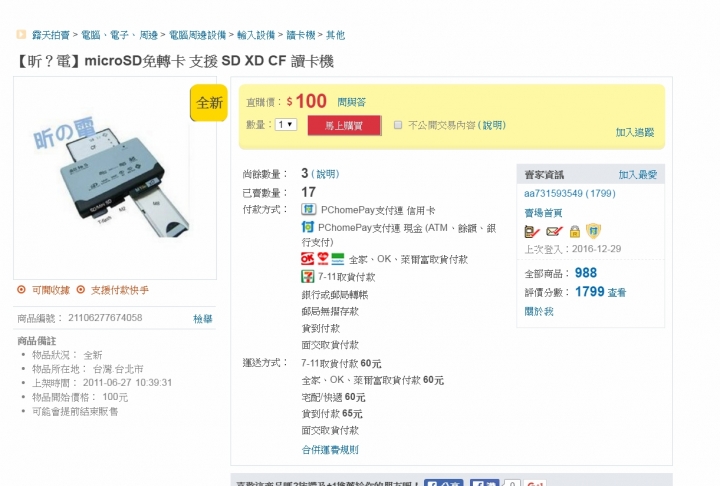
Task: Go to 電腦周邊設備 breadcrumb category
Action: [197, 35]
